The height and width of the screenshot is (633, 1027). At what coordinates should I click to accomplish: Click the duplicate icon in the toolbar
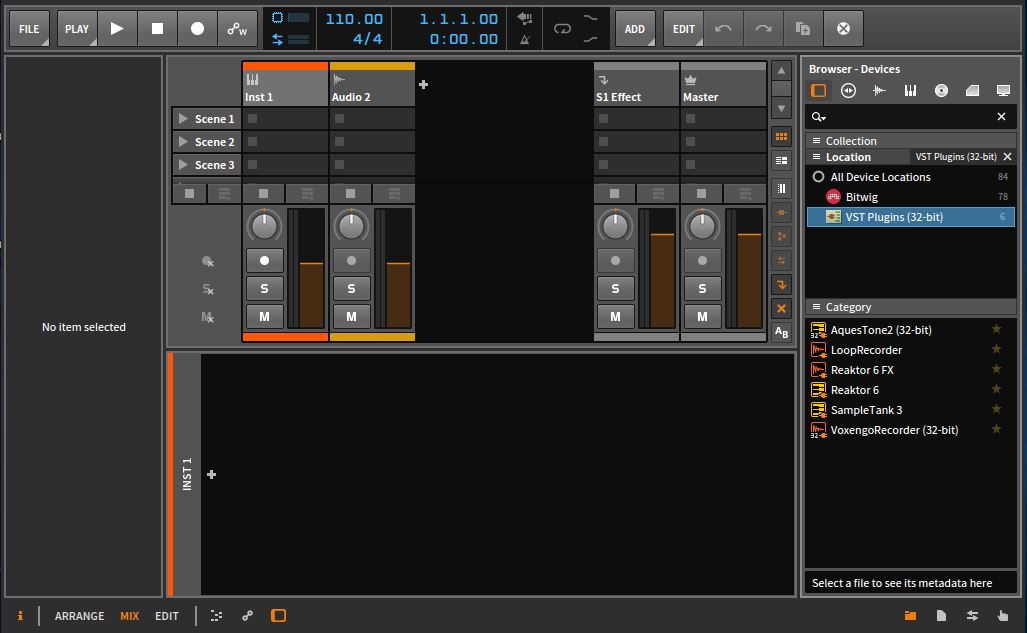pyautogui.click(x=803, y=28)
